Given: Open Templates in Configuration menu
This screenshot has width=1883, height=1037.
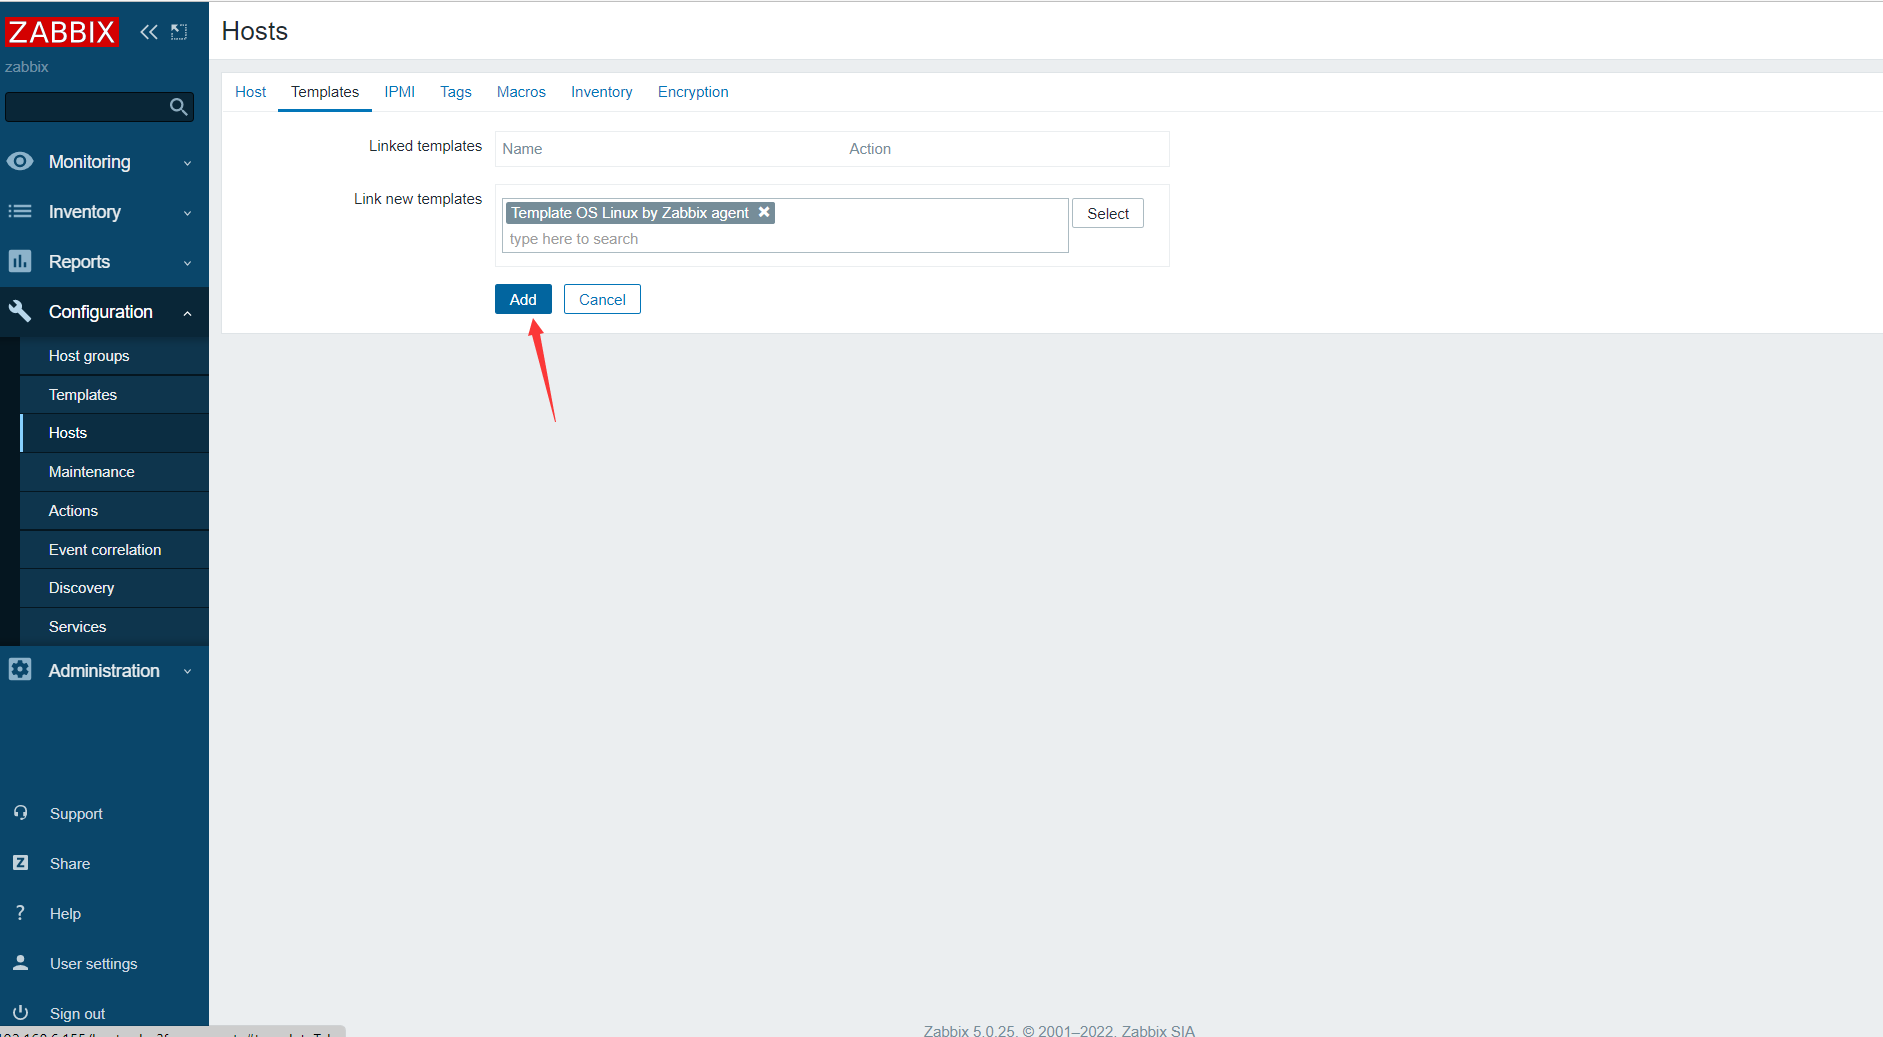Looking at the screenshot, I should click(114, 395).
